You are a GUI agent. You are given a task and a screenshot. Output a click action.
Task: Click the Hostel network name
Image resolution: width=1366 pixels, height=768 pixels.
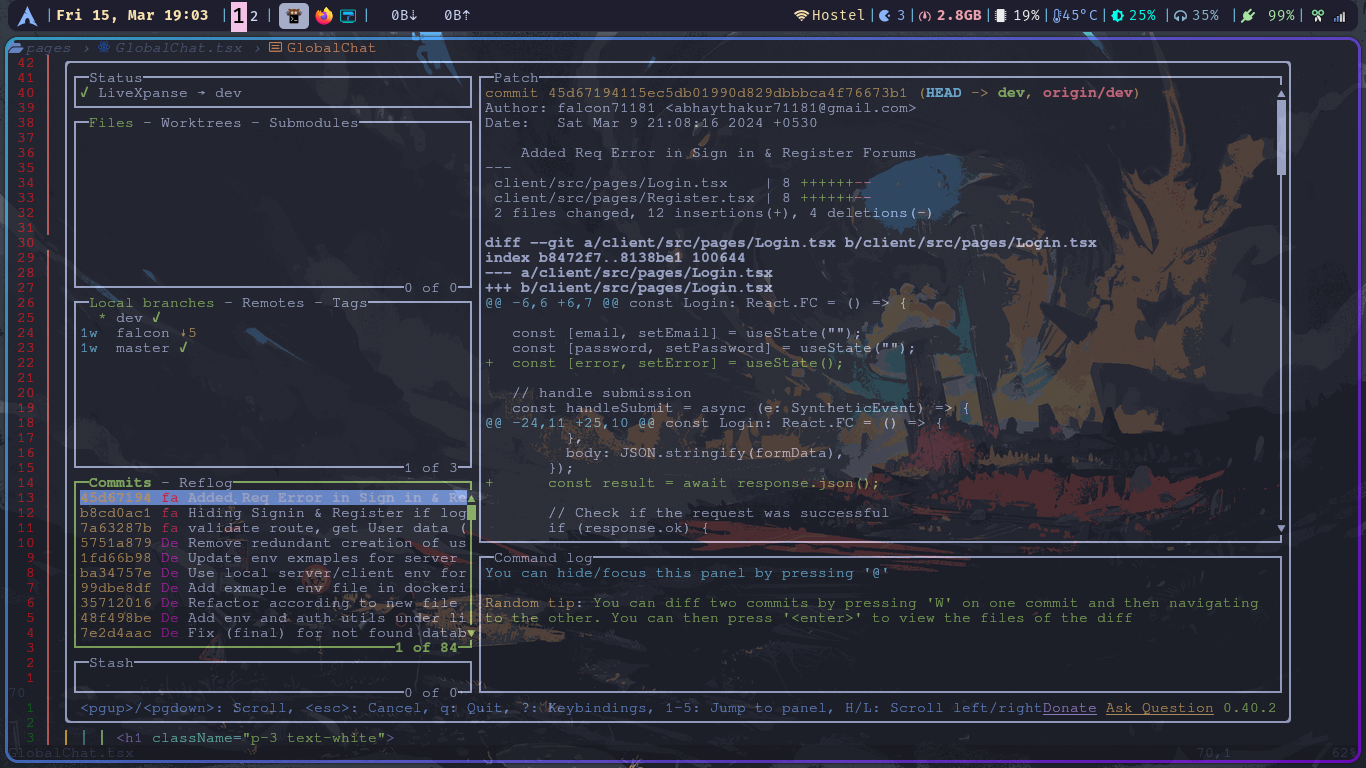pyautogui.click(x=838, y=15)
